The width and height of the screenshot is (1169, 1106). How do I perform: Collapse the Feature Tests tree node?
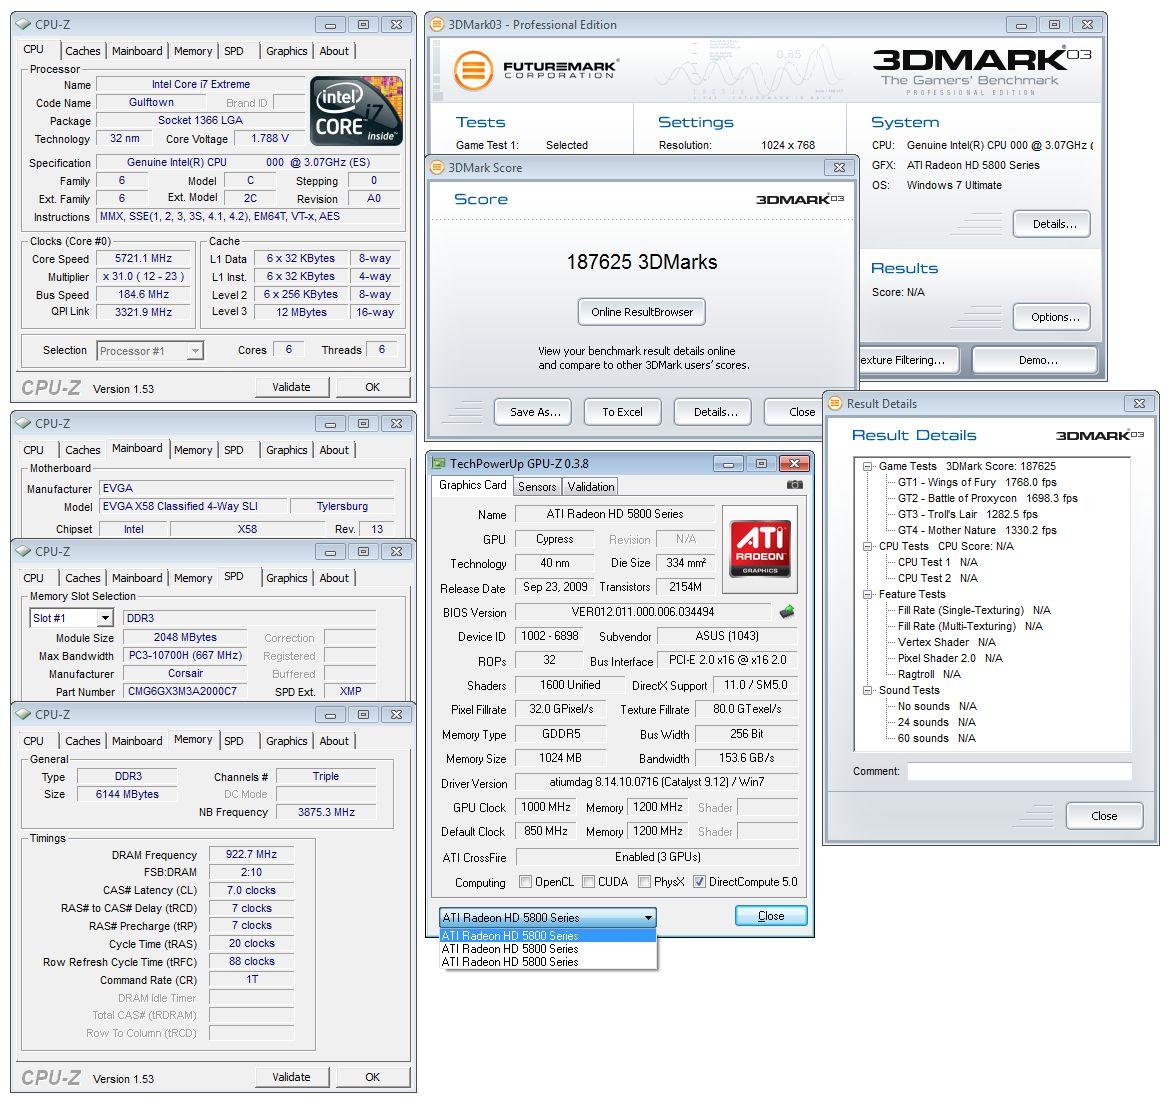[x=867, y=594]
